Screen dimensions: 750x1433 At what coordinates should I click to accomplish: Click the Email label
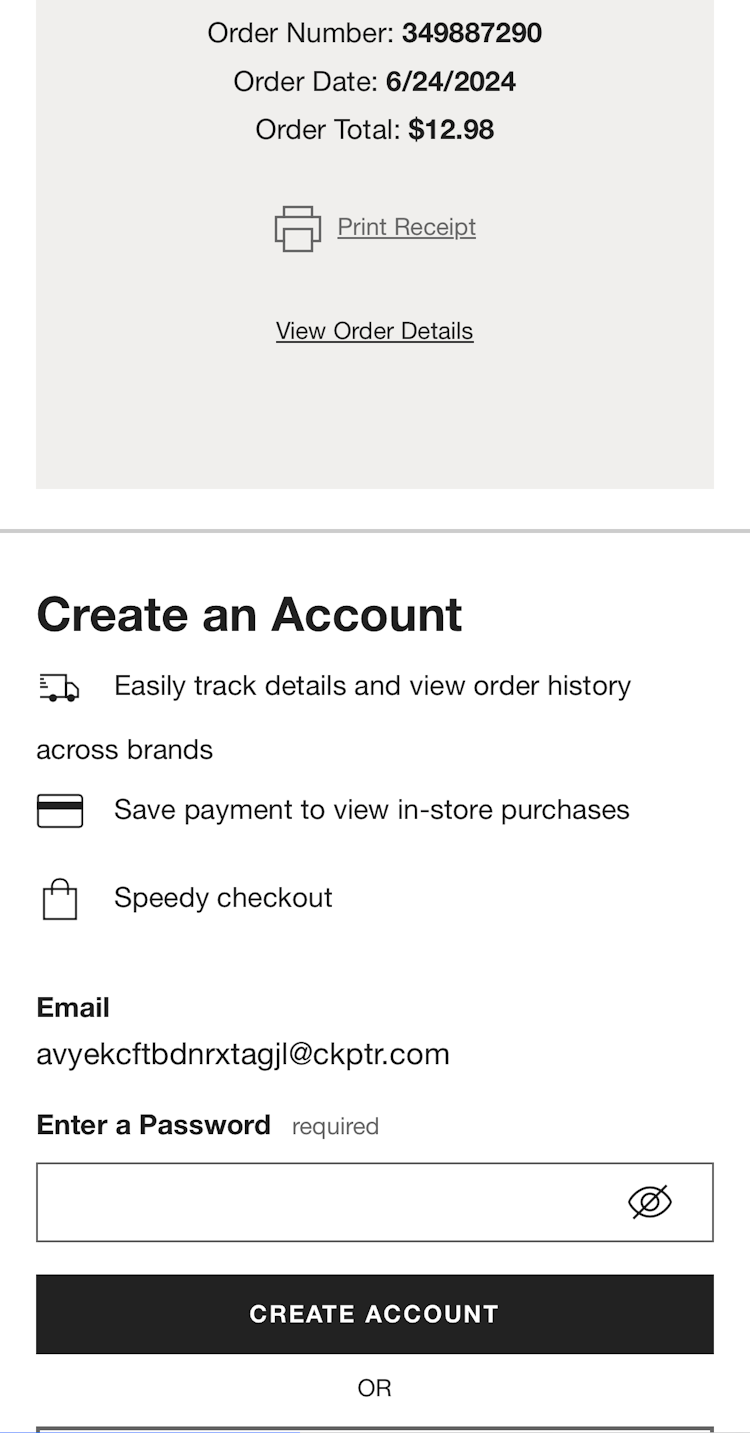[x=73, y=1007]
